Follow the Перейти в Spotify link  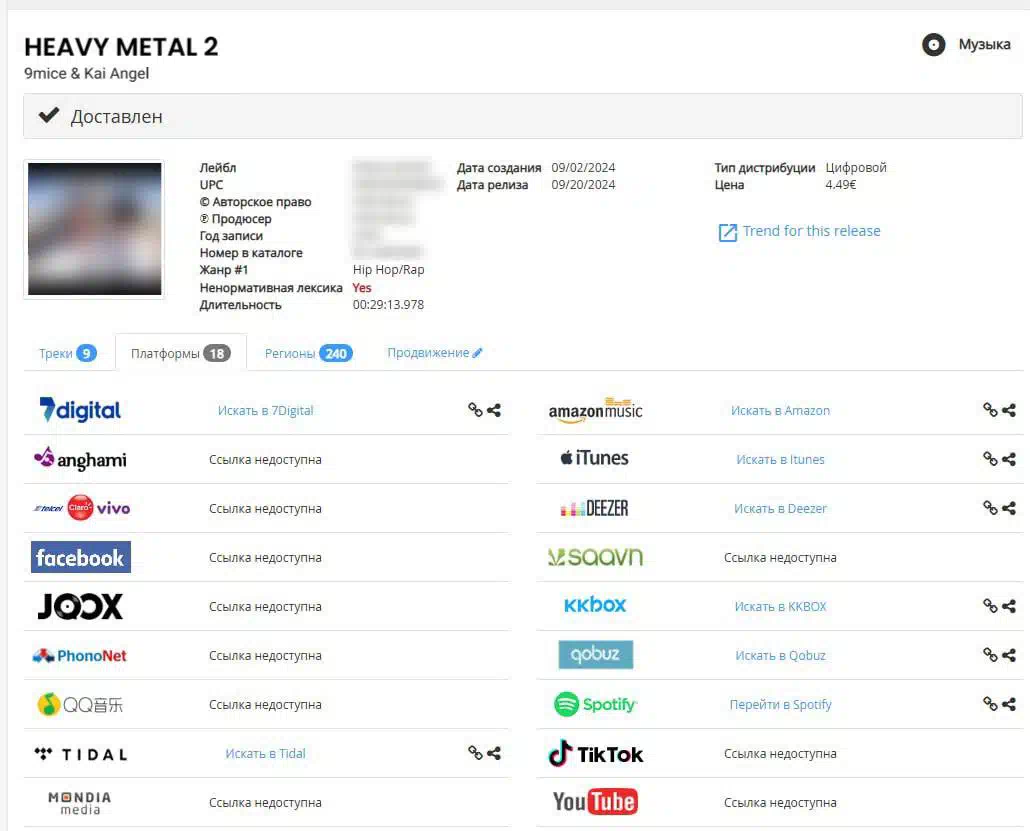pos(780,704)
